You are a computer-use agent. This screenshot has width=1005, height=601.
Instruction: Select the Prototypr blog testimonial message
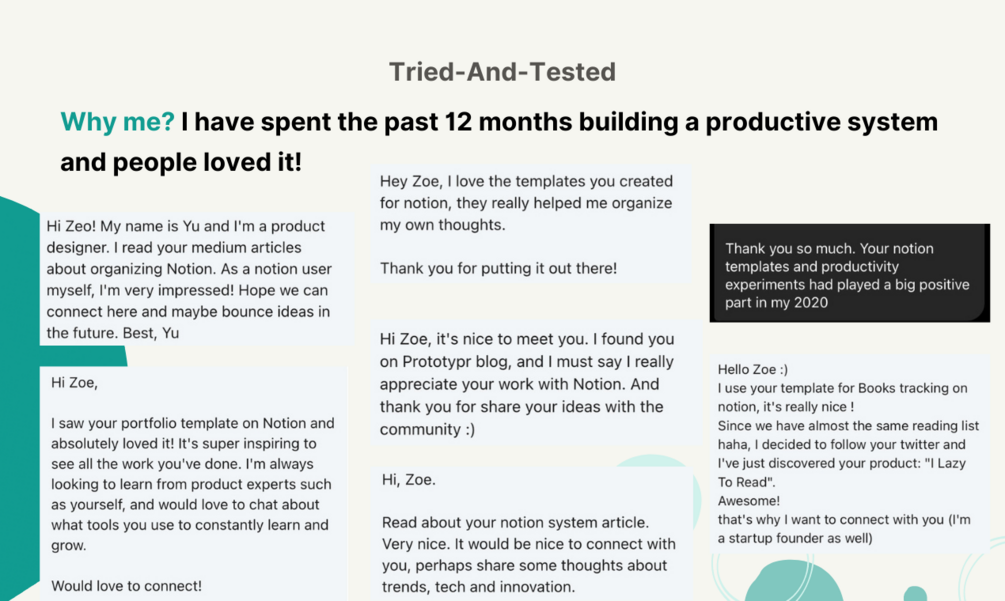pos(527,384)
